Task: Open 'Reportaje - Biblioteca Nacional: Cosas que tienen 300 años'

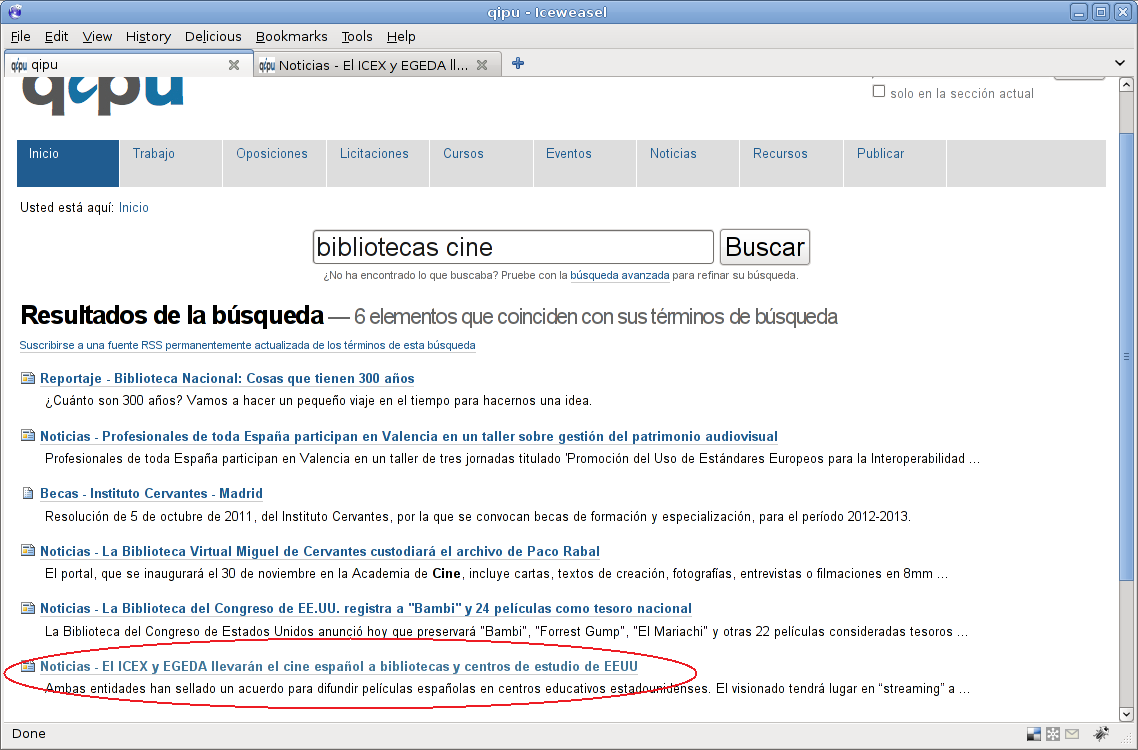Action: coord(227,378)
